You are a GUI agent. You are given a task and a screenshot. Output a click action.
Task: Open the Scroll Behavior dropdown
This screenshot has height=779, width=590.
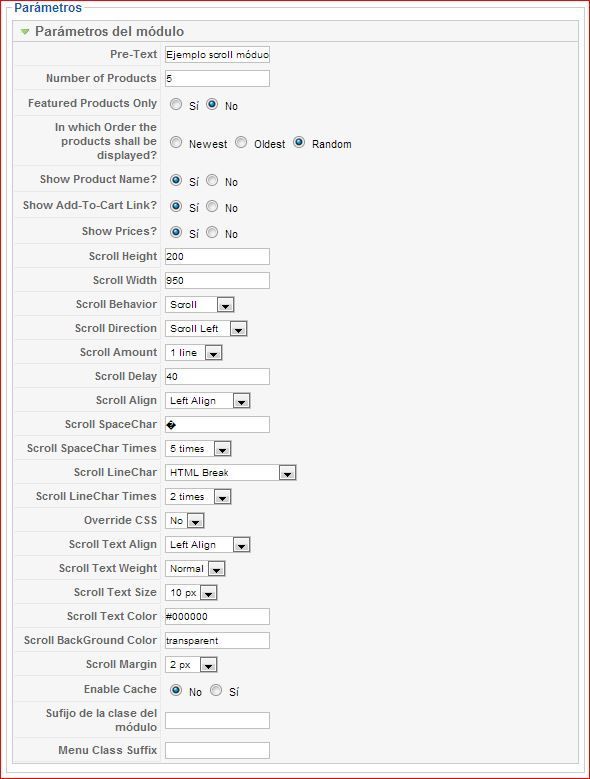pyautogui.click(x=200, y=305)
